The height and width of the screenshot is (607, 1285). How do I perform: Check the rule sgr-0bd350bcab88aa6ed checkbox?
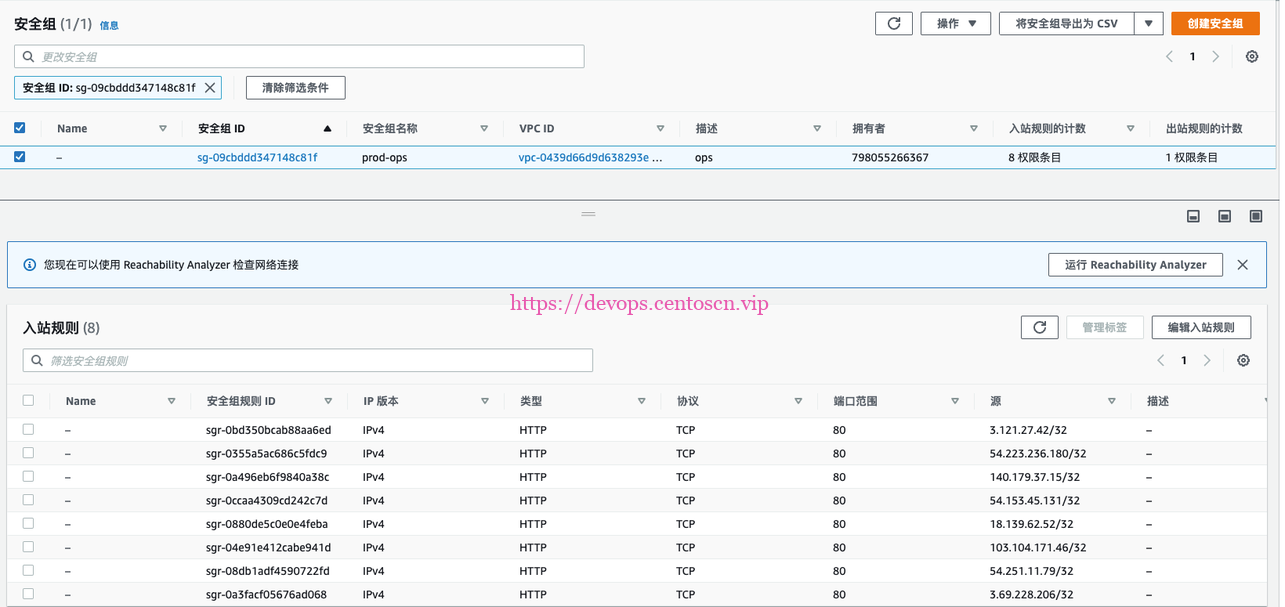[x=28, y=429]
